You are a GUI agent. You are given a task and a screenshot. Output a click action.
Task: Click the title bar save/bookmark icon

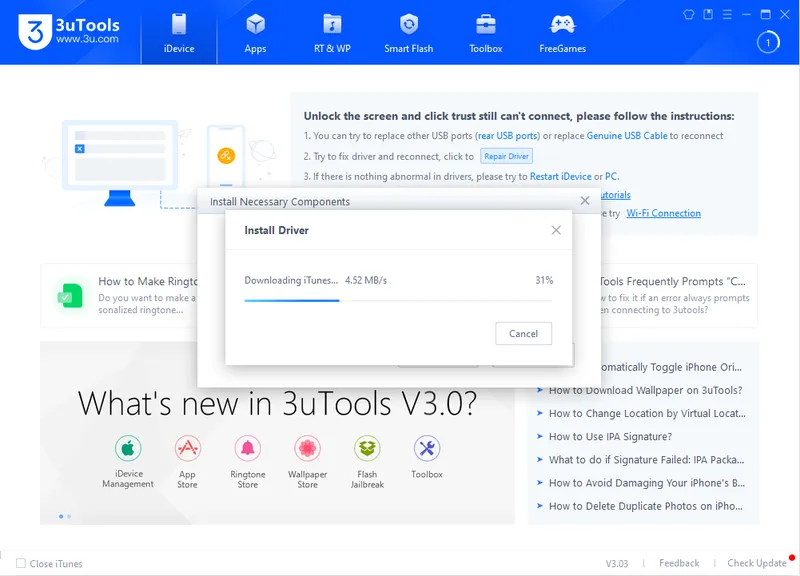[x=708, y=14]
